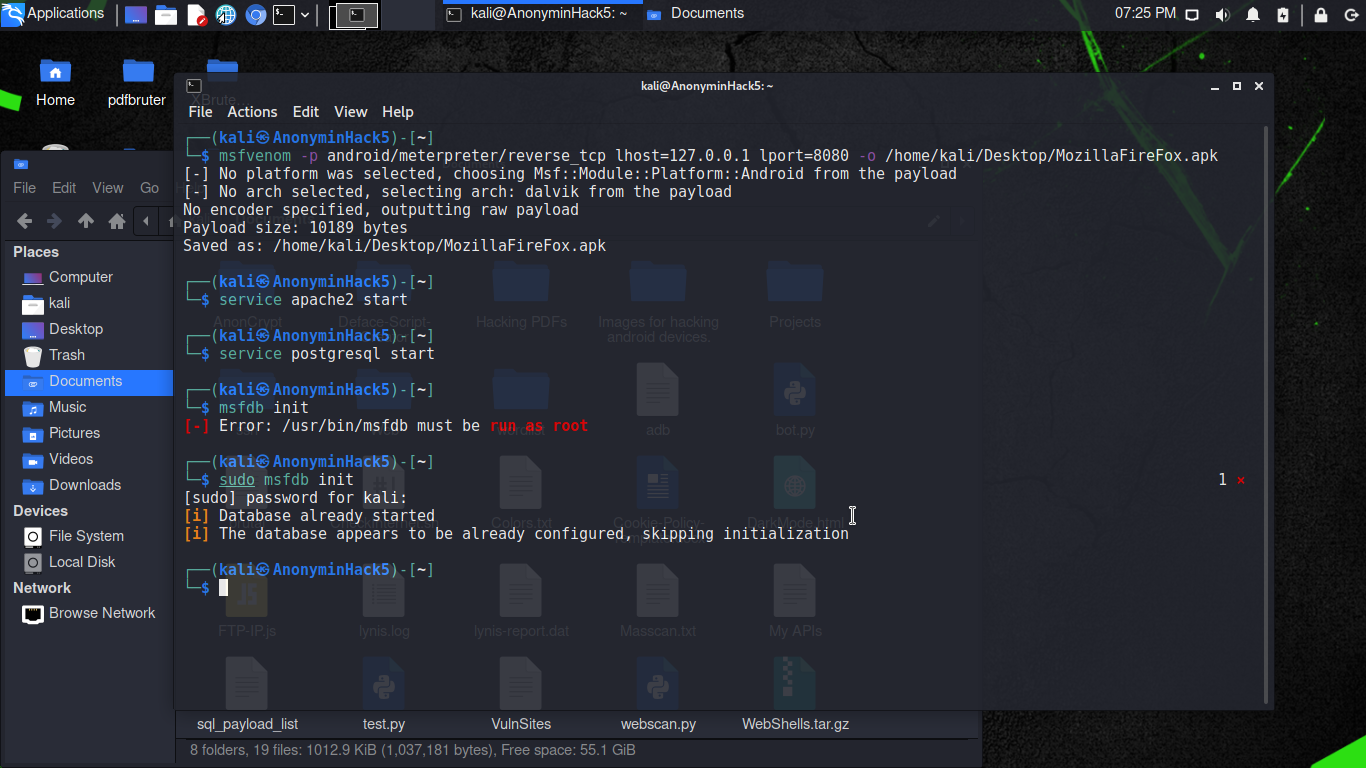1366x768 pixels.
Task: Click the terminal prompt input cursor
Action: (224, 588)
